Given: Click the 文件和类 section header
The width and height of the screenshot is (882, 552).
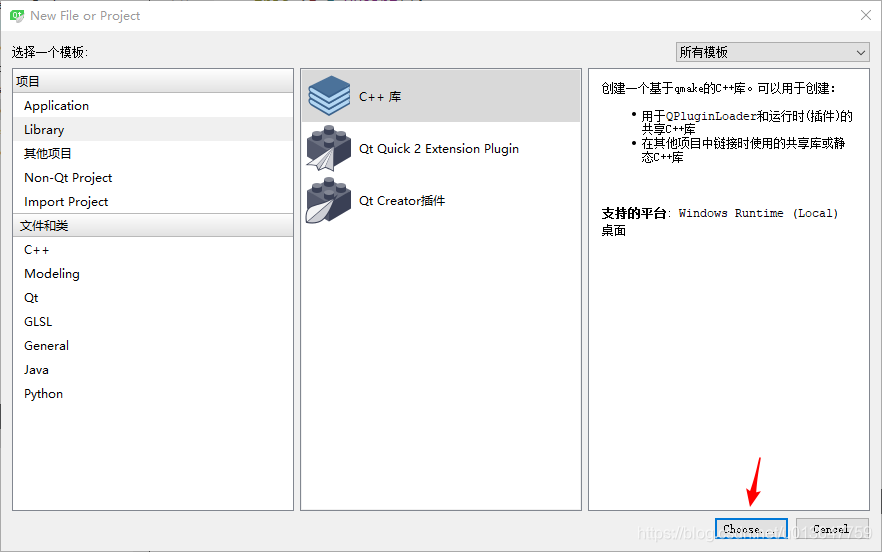Looking at the screenshot, I should 152,225.
